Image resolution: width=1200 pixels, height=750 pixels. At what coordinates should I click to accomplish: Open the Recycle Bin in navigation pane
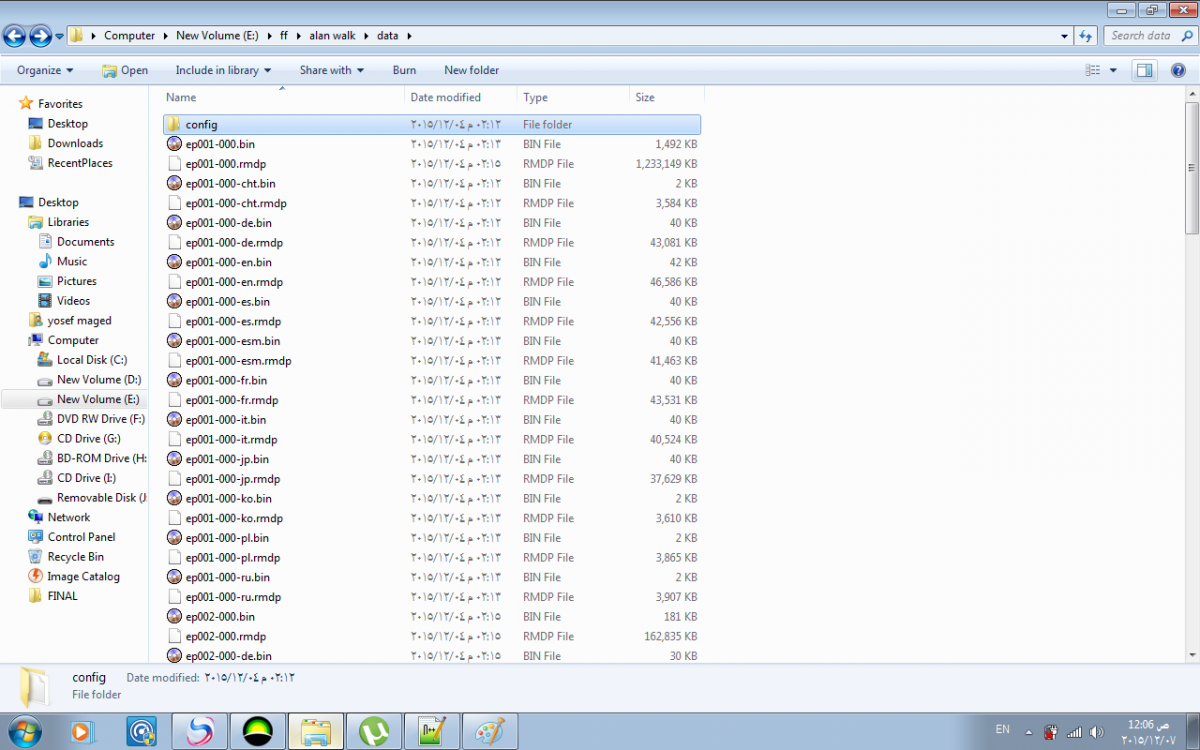coord(75,557)
